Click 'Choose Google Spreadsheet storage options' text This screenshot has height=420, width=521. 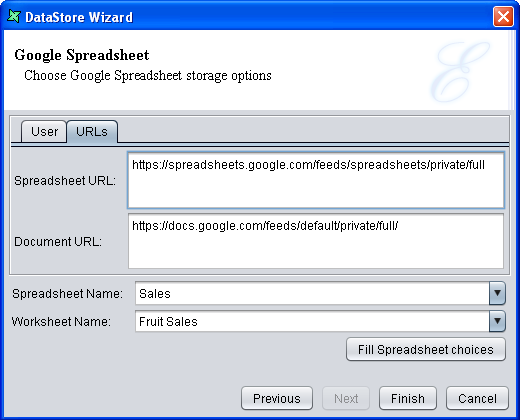point(148,76)
